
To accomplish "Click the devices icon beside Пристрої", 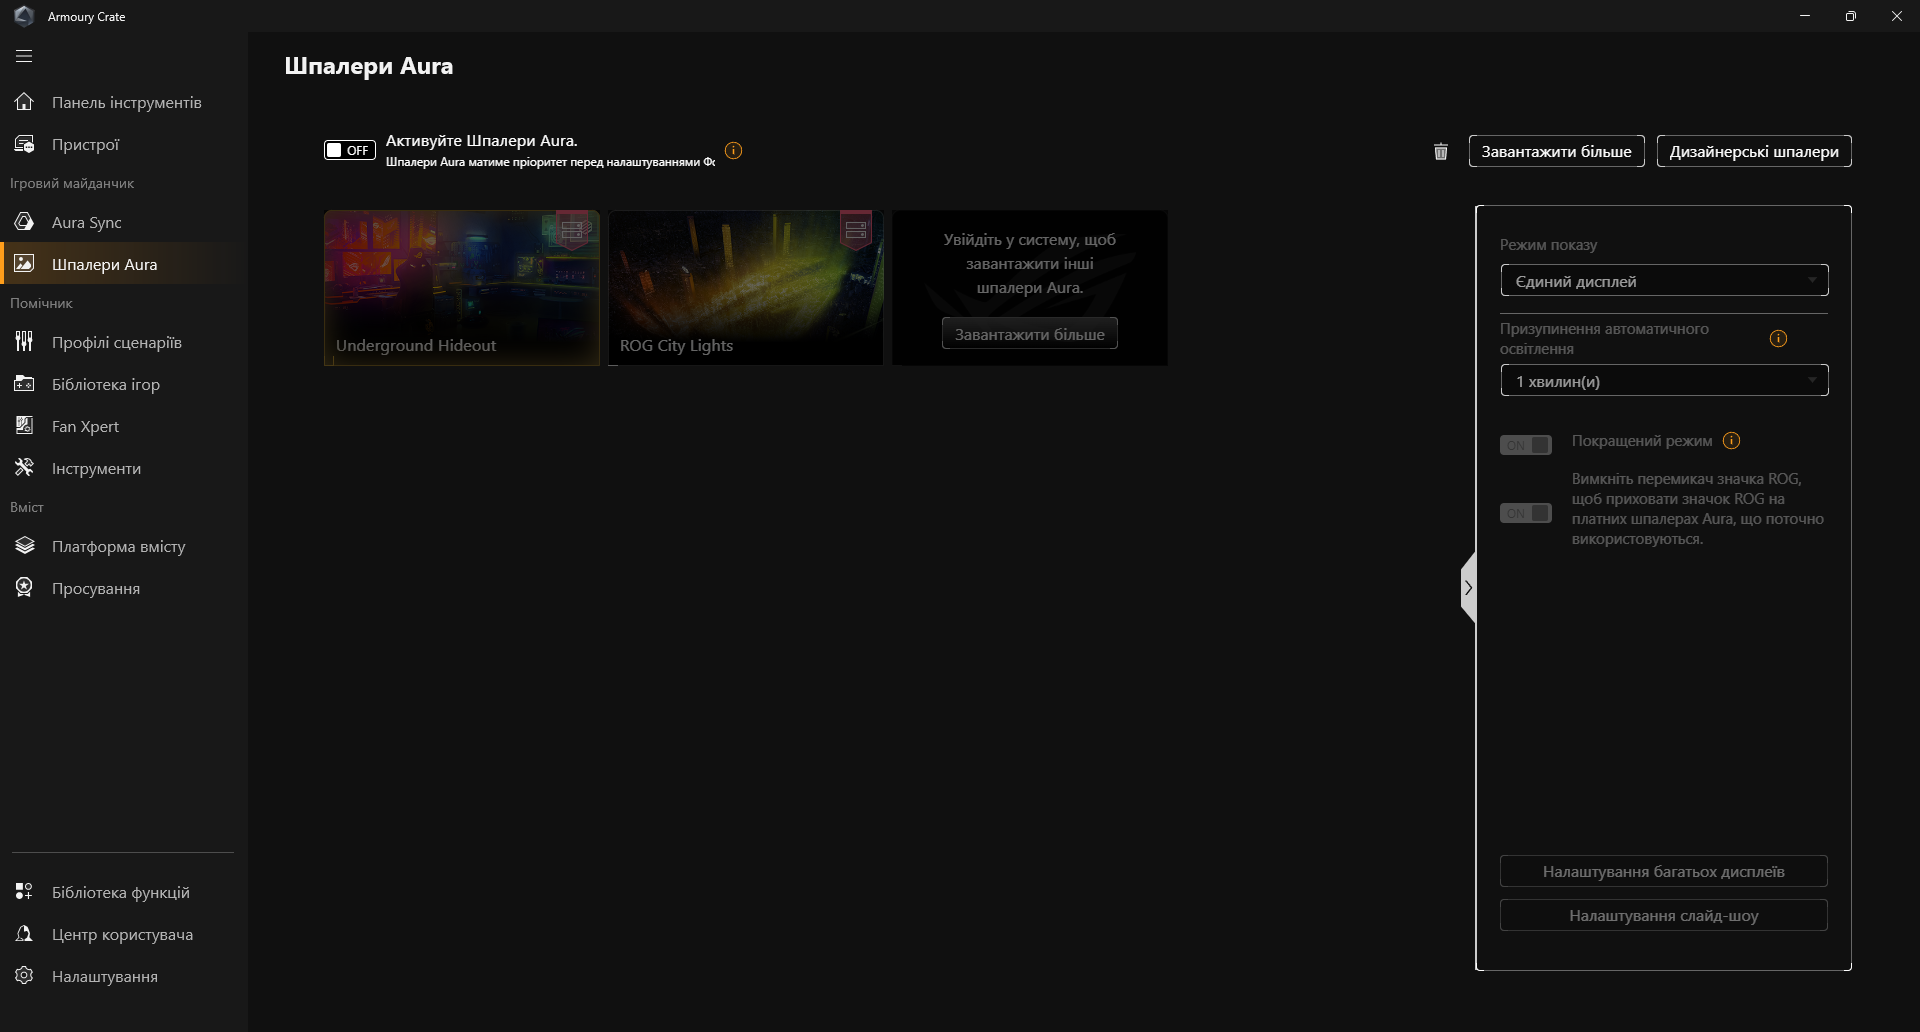I will 24,144.
